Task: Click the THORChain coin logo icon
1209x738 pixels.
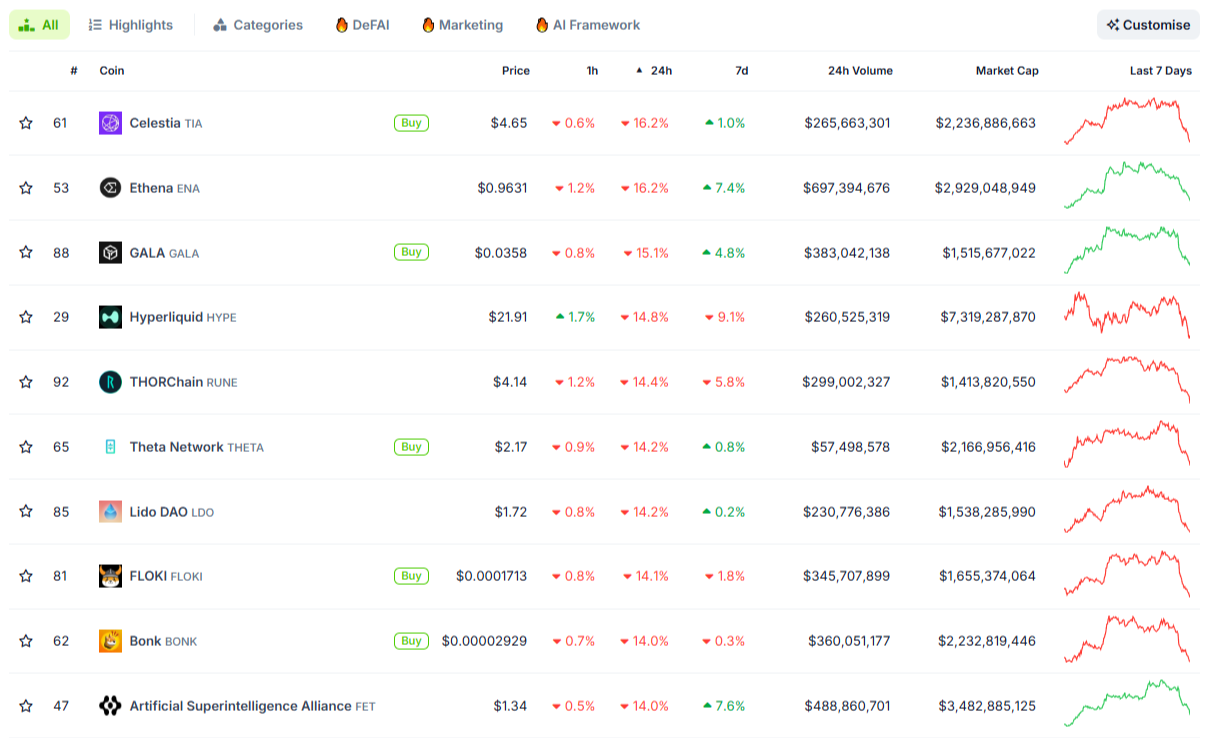Action: [110, 382]
